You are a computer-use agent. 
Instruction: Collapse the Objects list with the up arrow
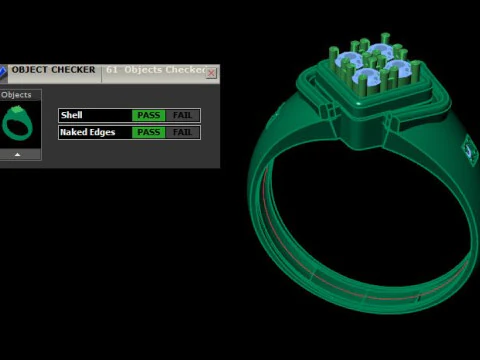[x=17, y=155]
